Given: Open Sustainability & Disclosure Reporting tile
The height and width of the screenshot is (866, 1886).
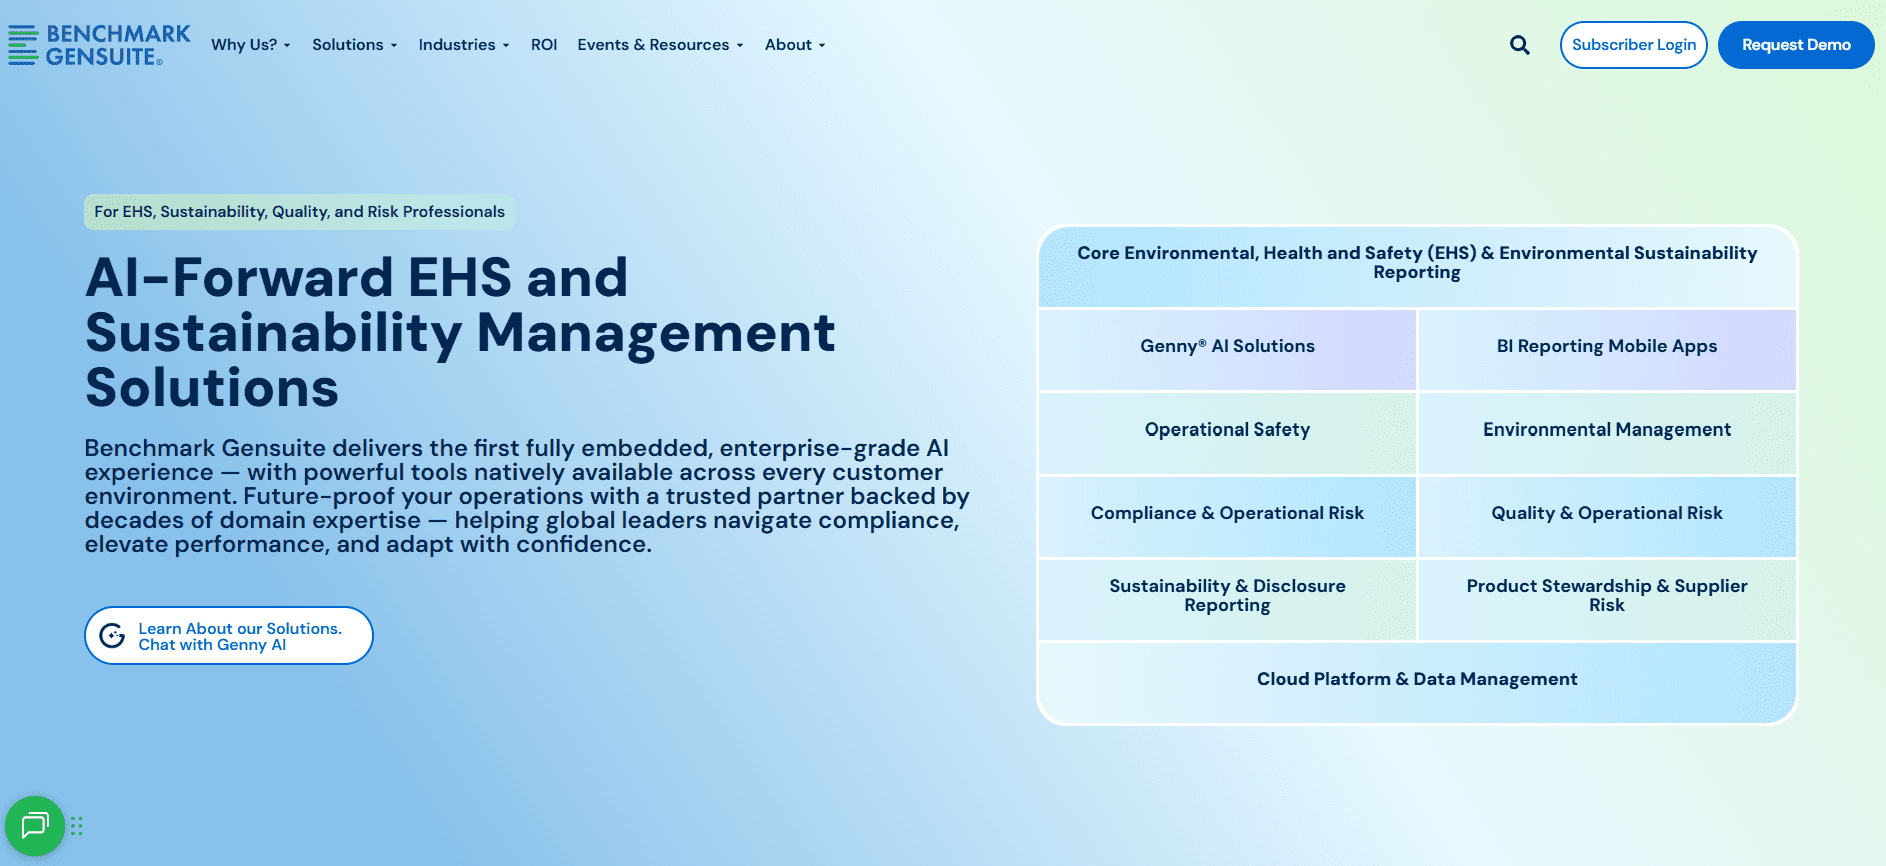Looking at the screenshot, I should (x=1228, y=599).
